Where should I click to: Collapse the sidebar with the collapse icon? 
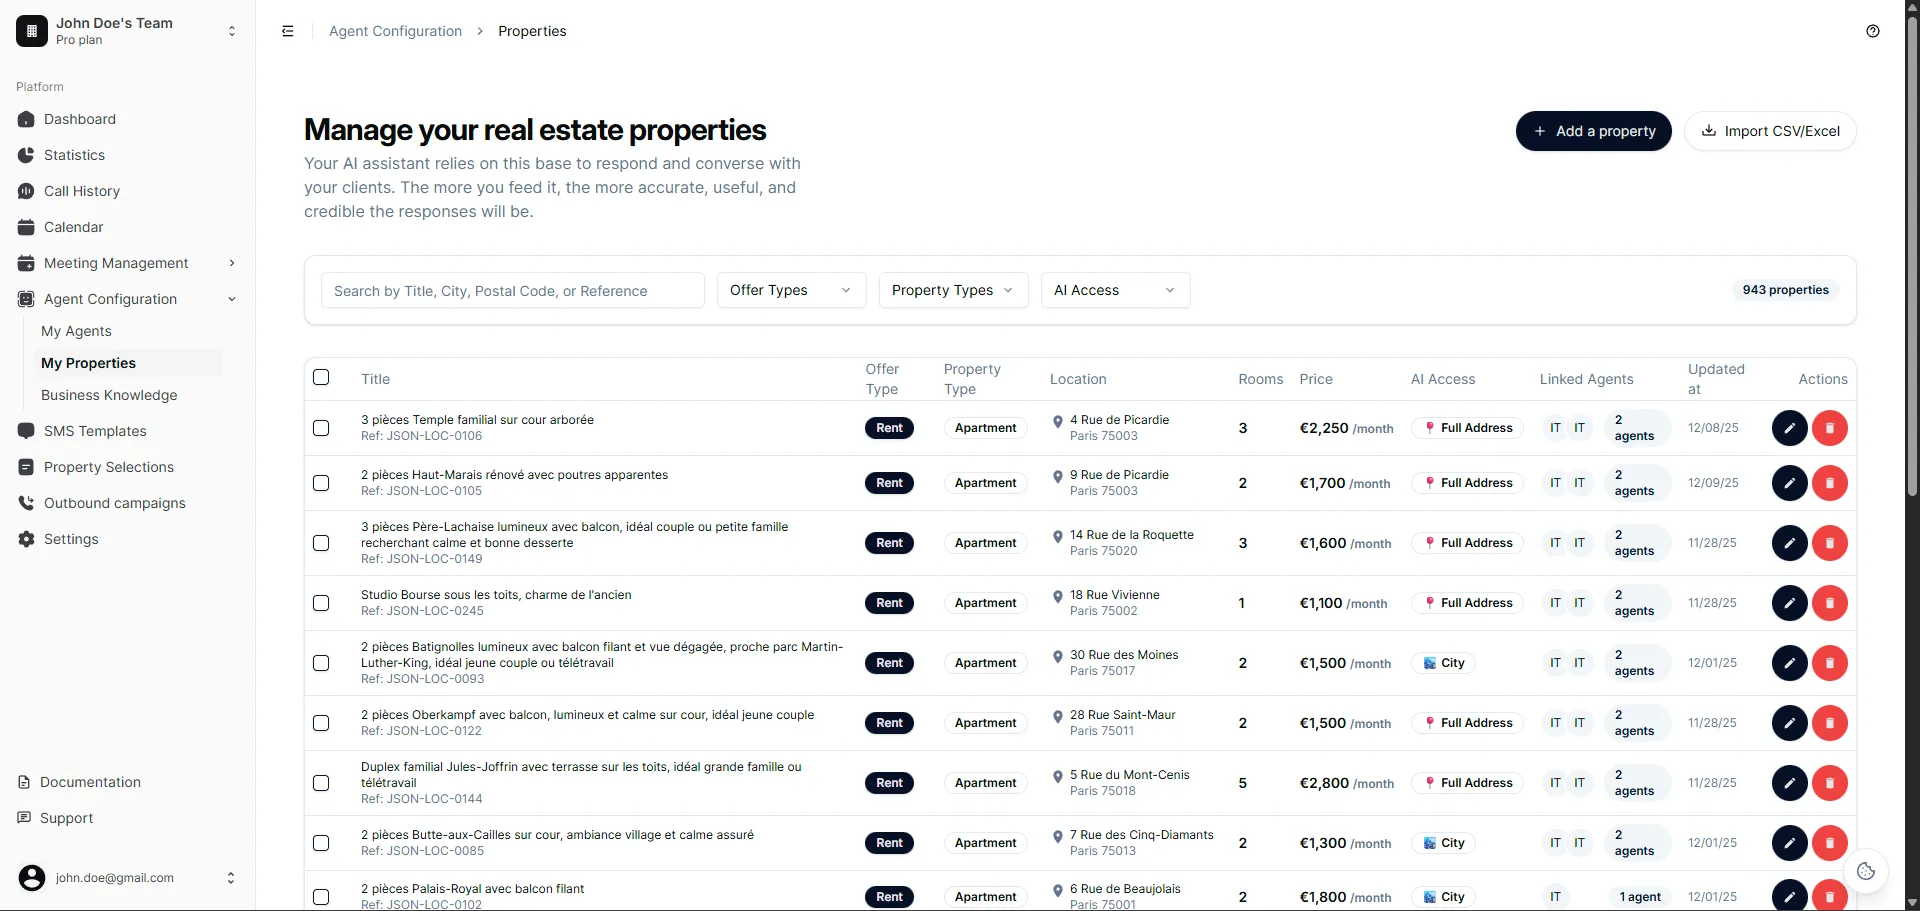(x=288, y=31)
